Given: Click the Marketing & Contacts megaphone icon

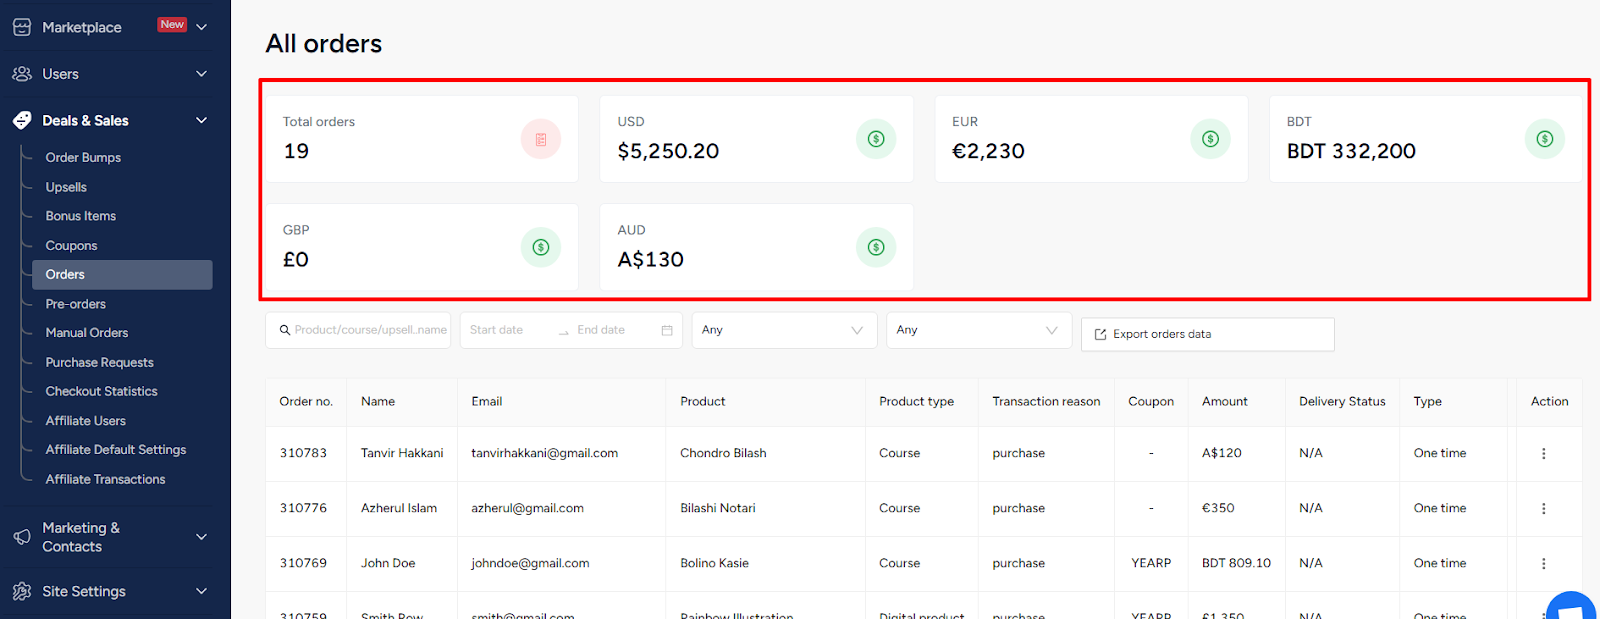Looking at the screenshot, I should click(22, 537).
